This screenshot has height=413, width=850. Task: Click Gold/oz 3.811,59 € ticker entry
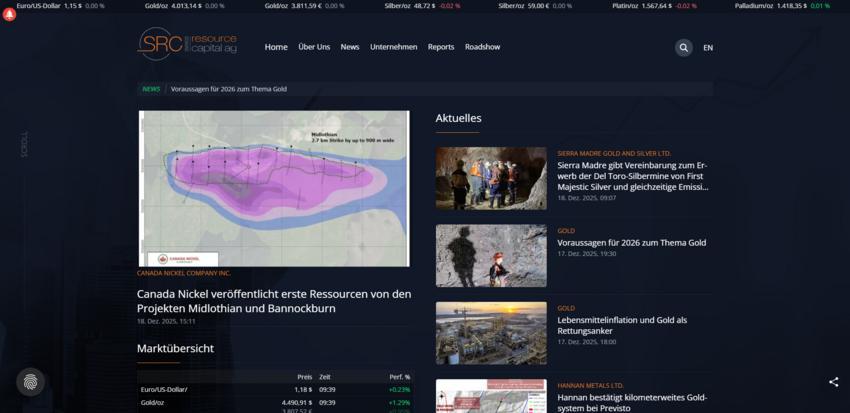304,5
